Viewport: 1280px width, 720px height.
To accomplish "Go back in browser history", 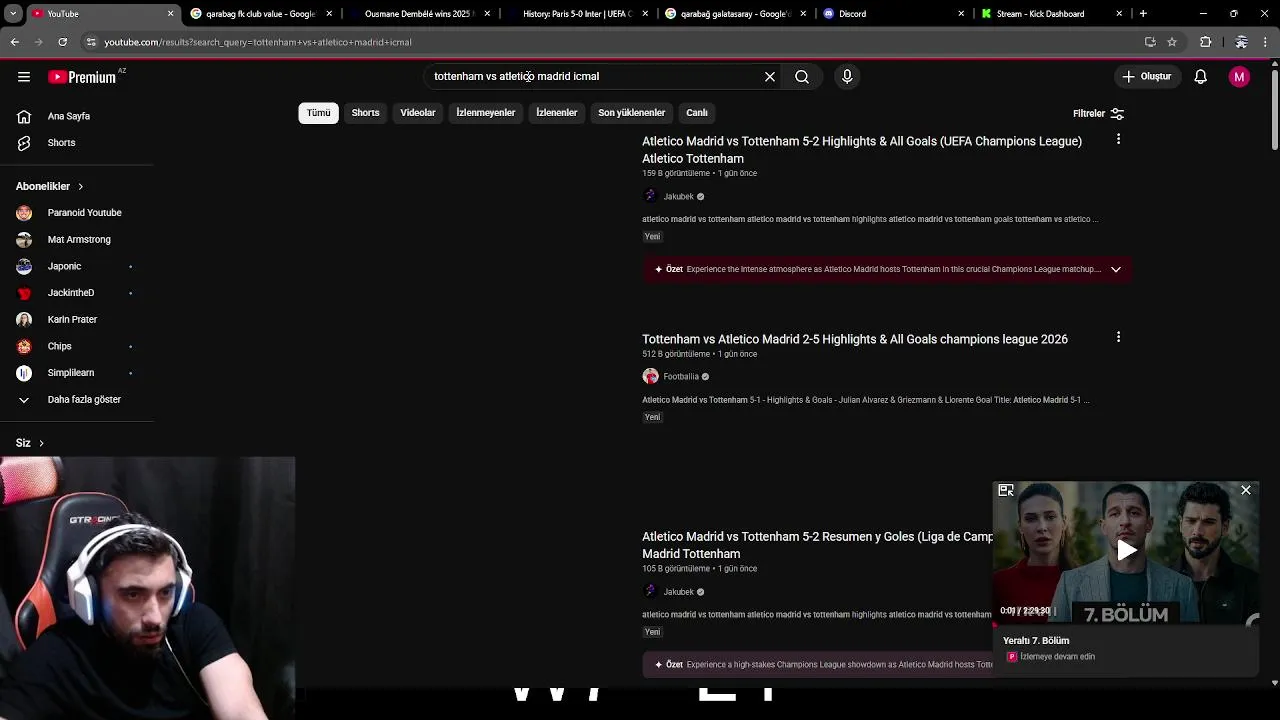I will 14,42.
